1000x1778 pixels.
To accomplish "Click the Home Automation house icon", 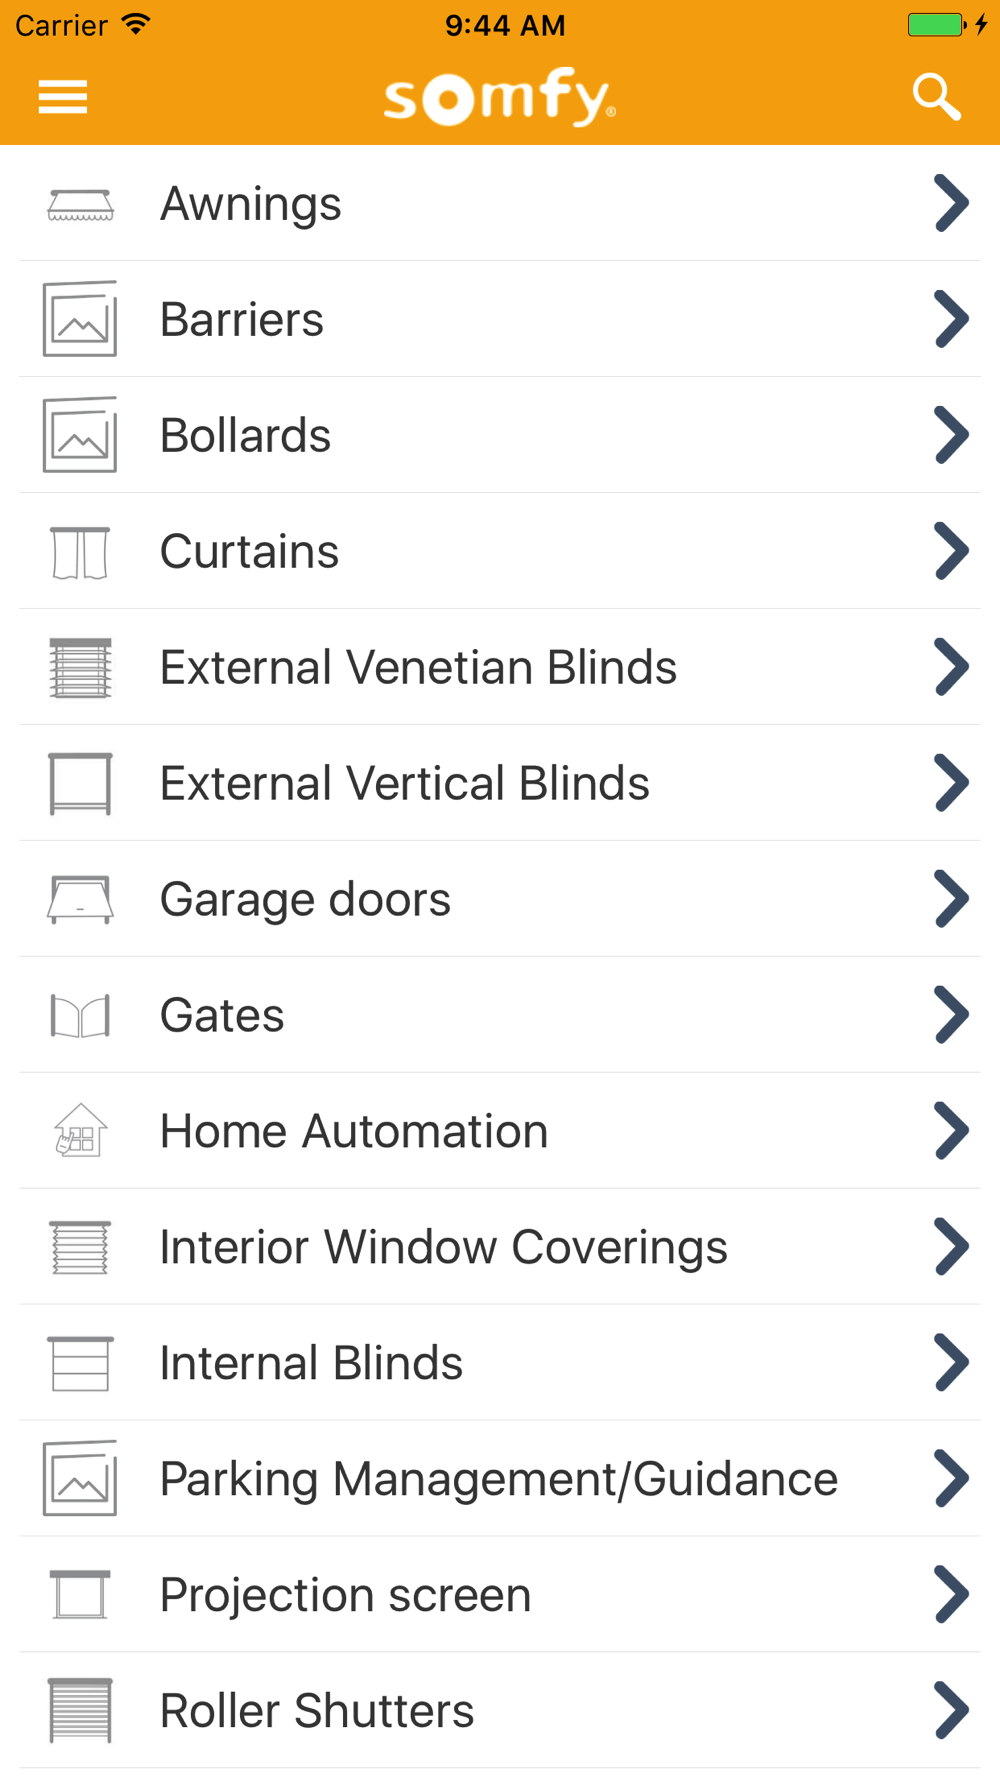I will (x=80, y=1131).
